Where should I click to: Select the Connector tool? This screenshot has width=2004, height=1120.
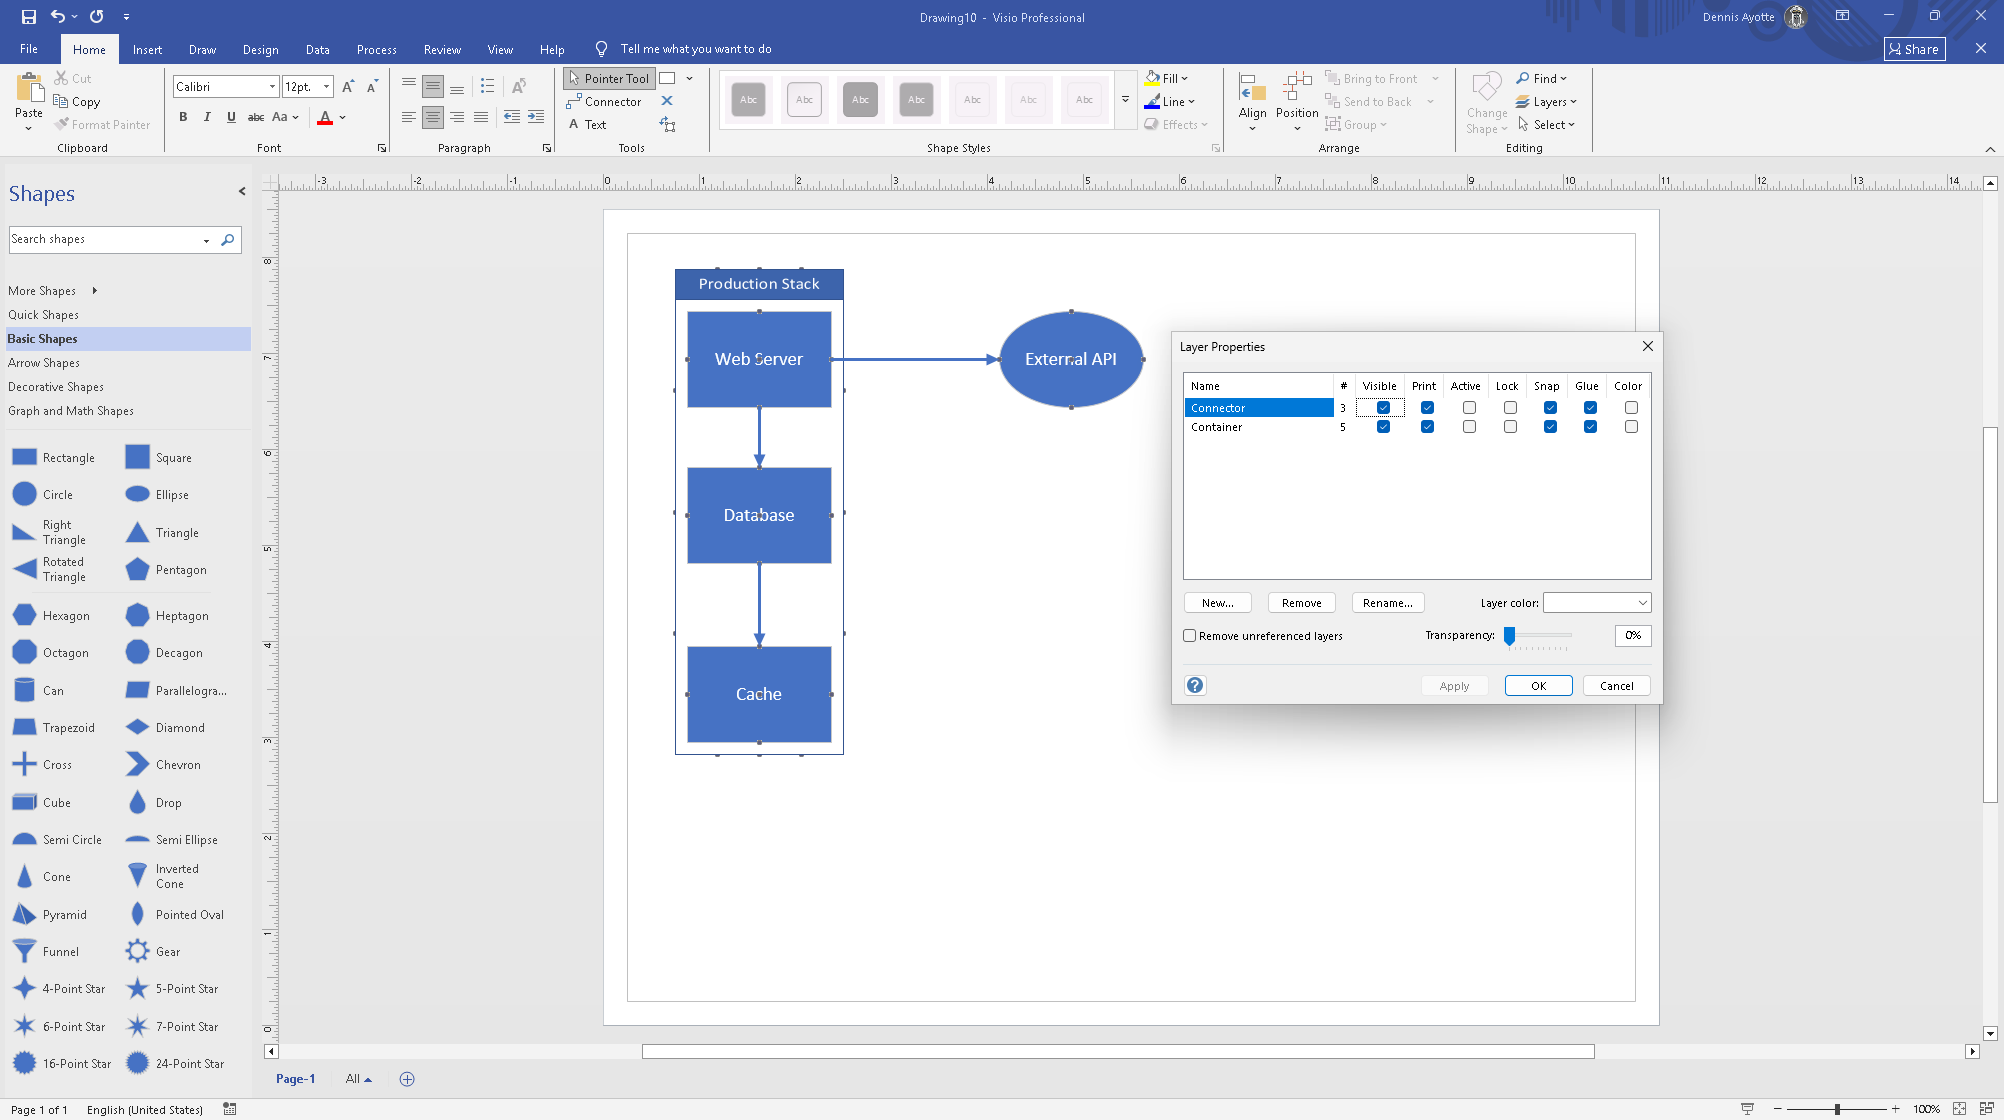604,101
